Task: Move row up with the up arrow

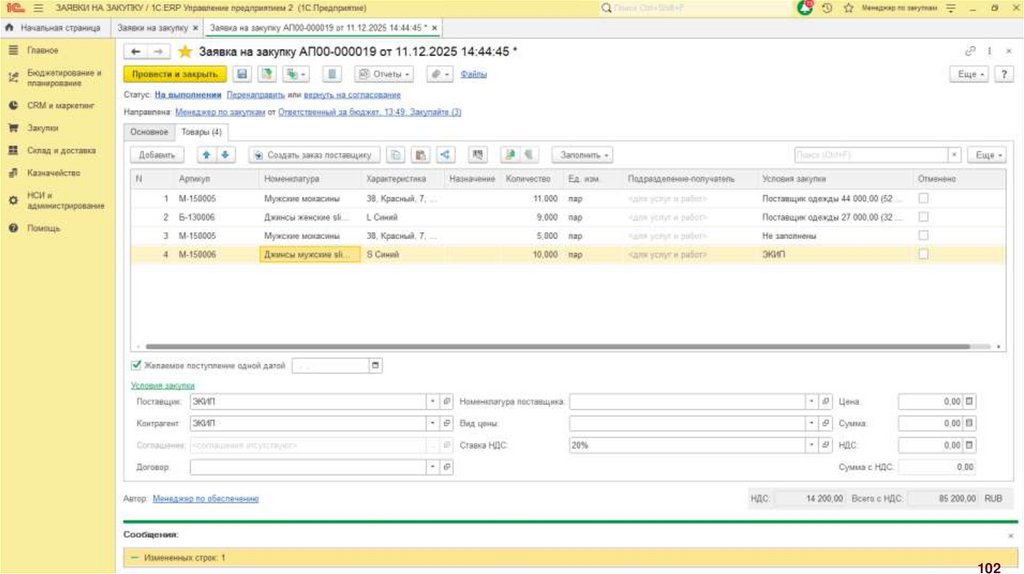Action: pos(206,155)
